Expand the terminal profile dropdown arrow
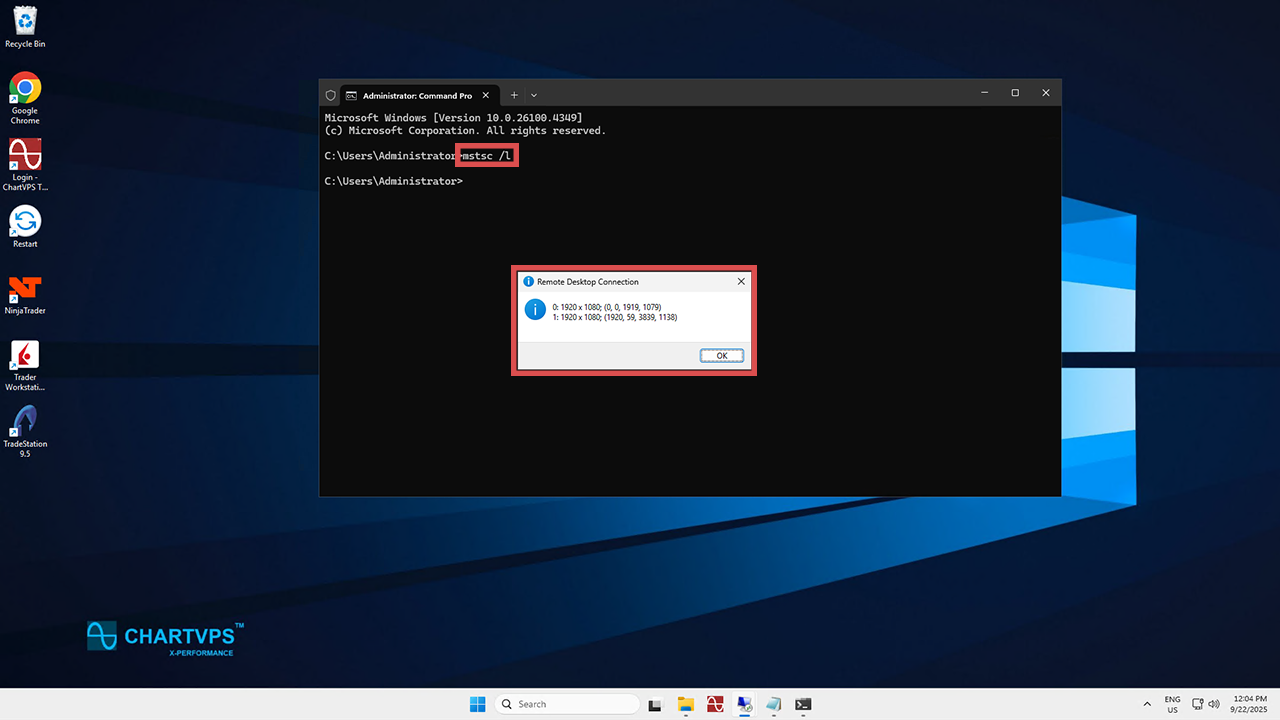Image resolution: width=1280 pixels, height=720 pixels. 534,95
